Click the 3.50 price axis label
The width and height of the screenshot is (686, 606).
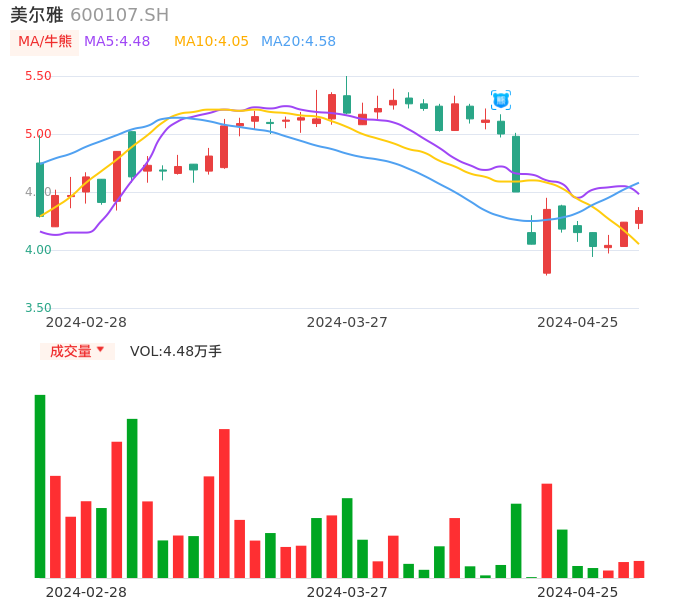coord(38,308)
